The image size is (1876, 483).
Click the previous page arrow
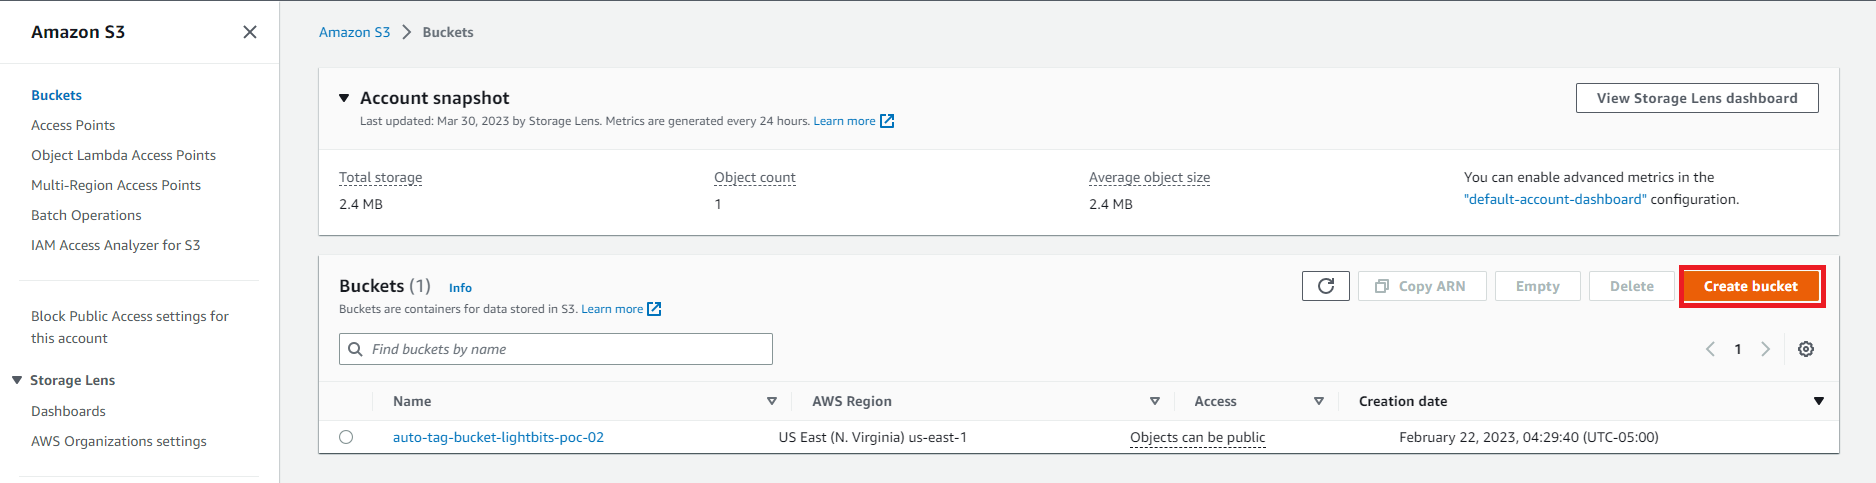[x=1710, y=349]
